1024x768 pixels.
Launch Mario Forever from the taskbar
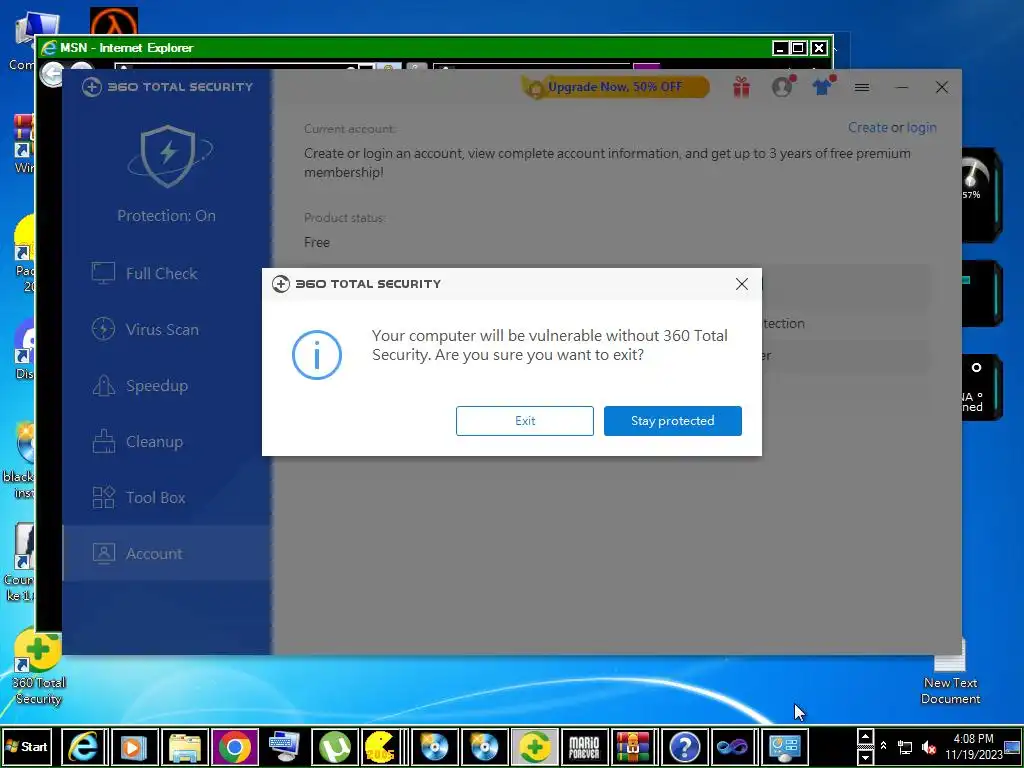(584, 746)
